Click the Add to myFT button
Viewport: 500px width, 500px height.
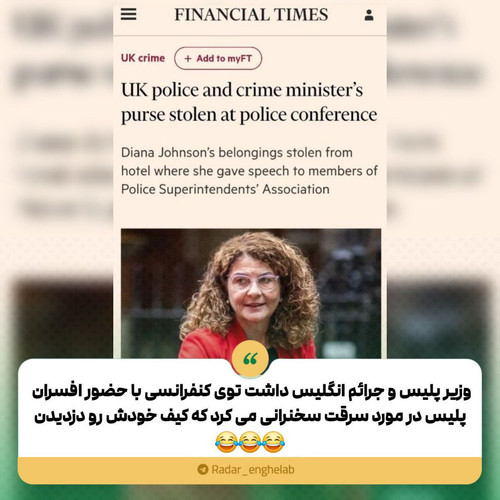click(x=218, y=58)
